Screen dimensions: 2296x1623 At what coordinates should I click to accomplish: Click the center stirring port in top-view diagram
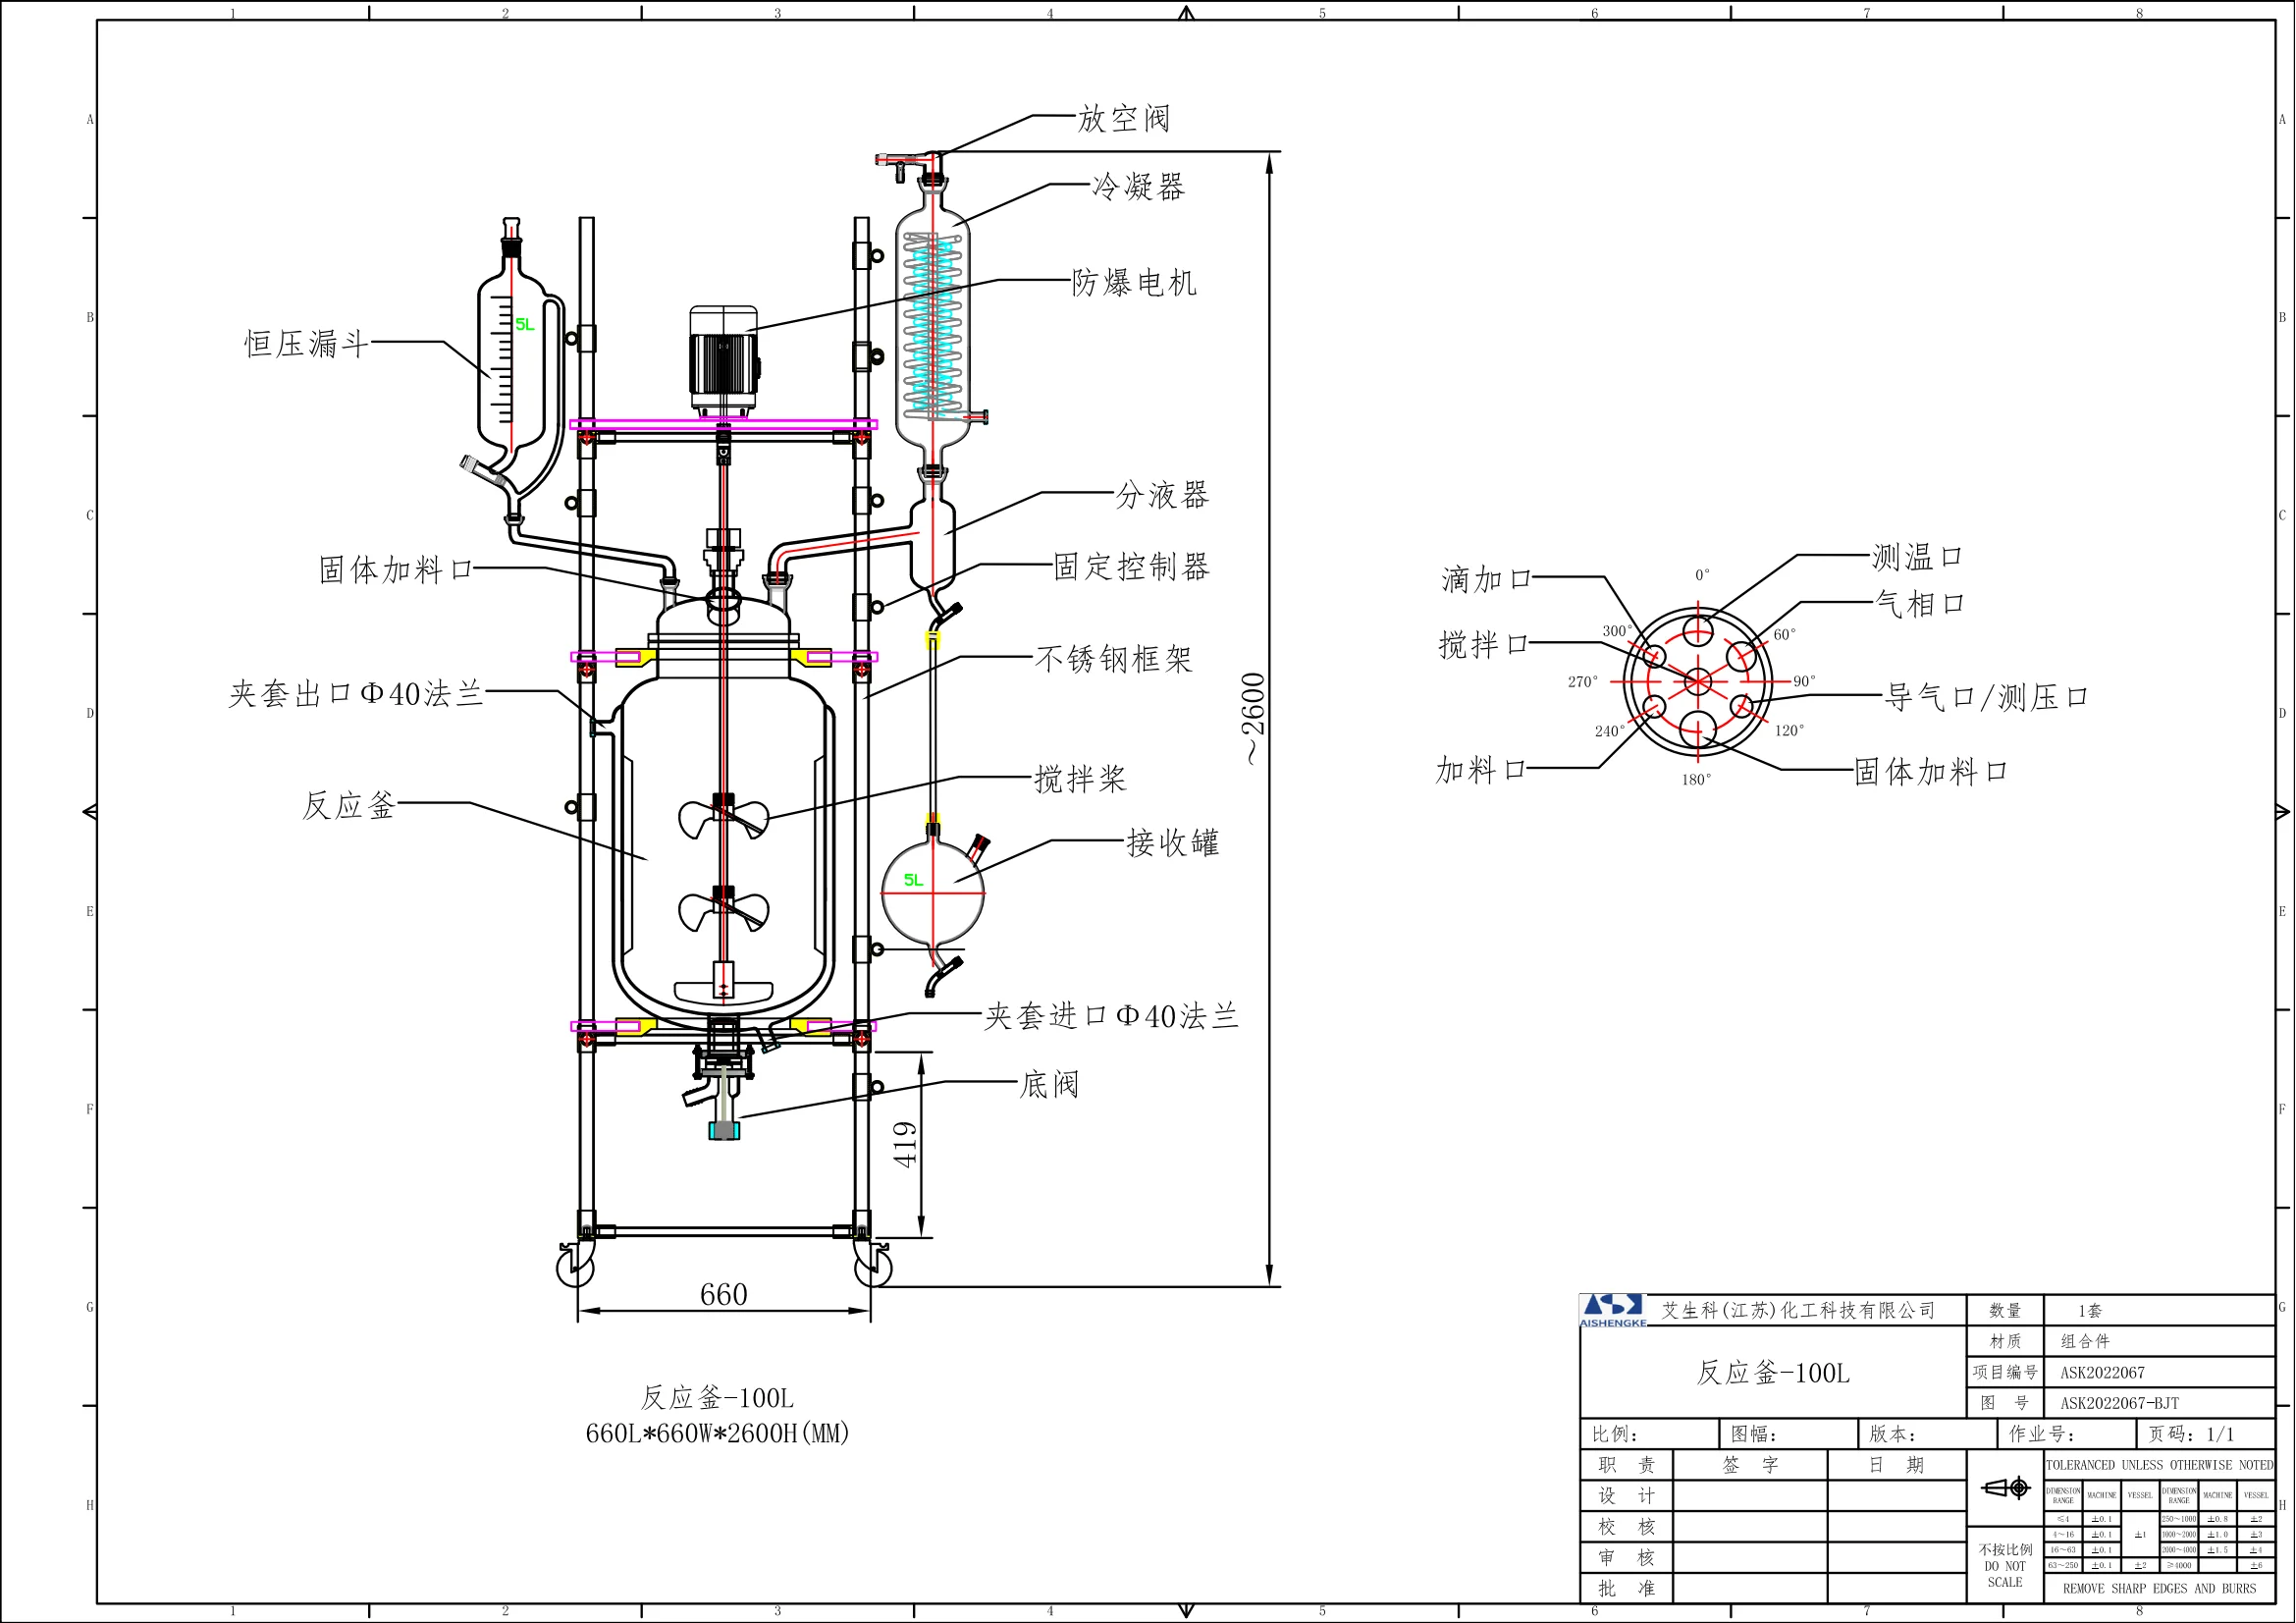(1698, 682)
